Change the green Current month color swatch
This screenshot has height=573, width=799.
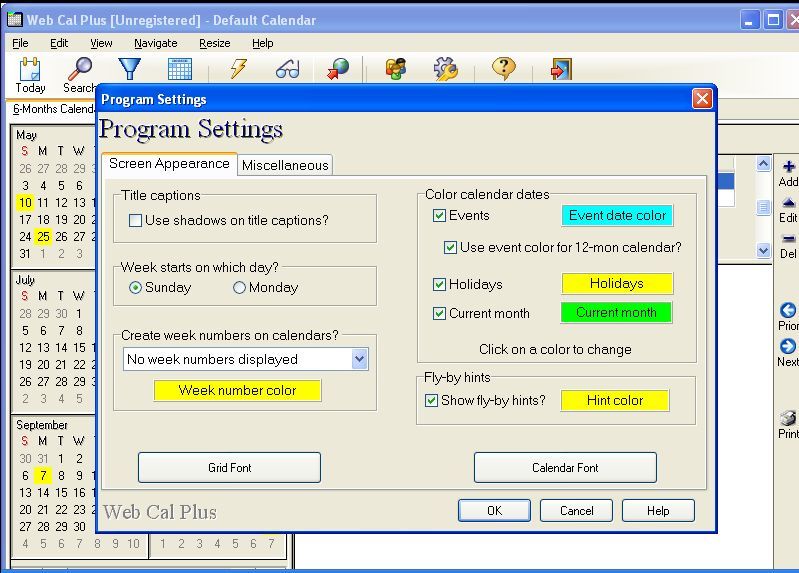click(x=616, y=312)
